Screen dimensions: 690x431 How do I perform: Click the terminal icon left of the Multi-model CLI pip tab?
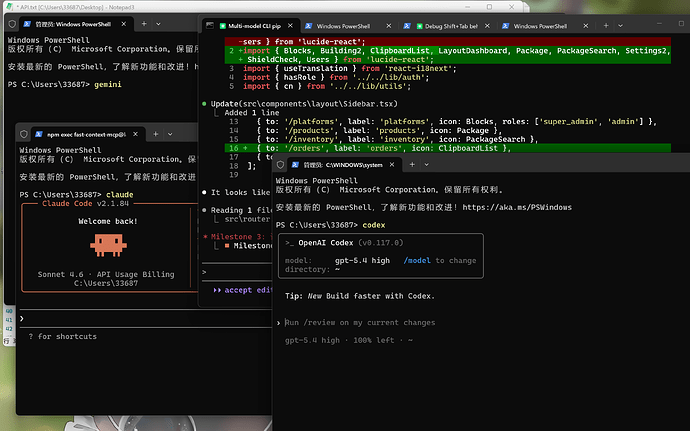pyautogui.click(x=210, y=26)
